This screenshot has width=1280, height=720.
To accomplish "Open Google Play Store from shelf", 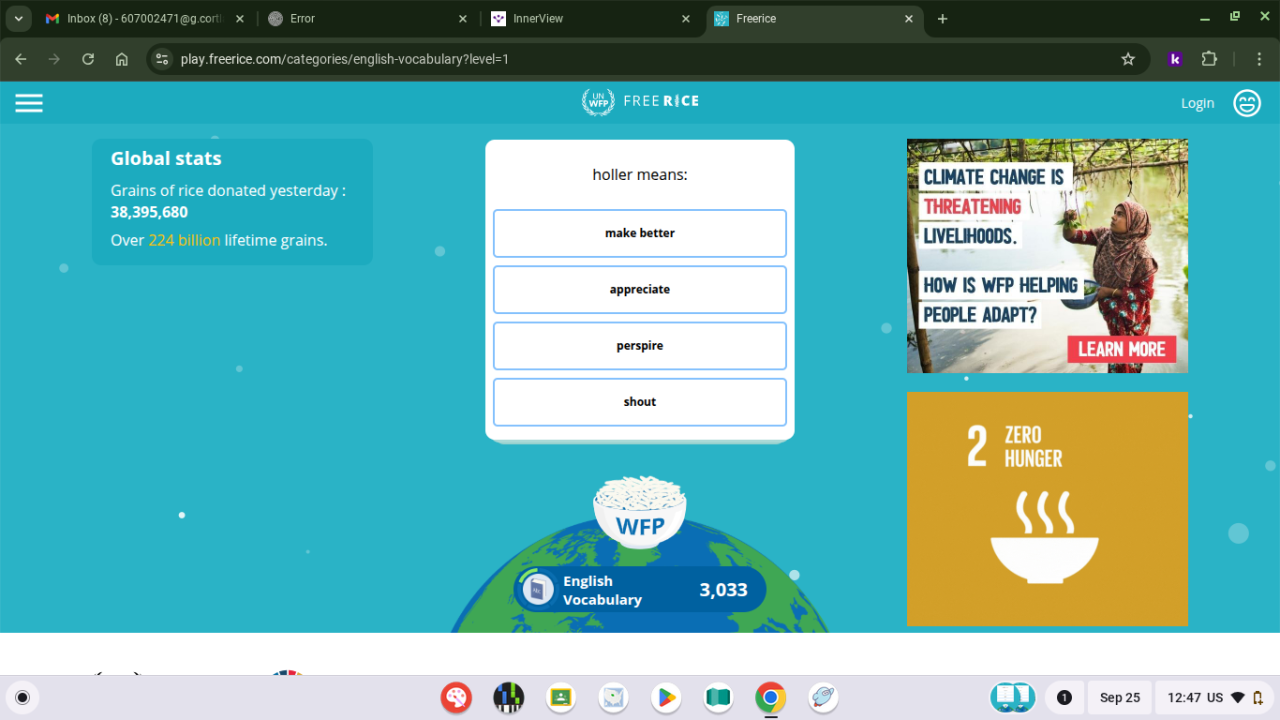I will tap(665, 697).
